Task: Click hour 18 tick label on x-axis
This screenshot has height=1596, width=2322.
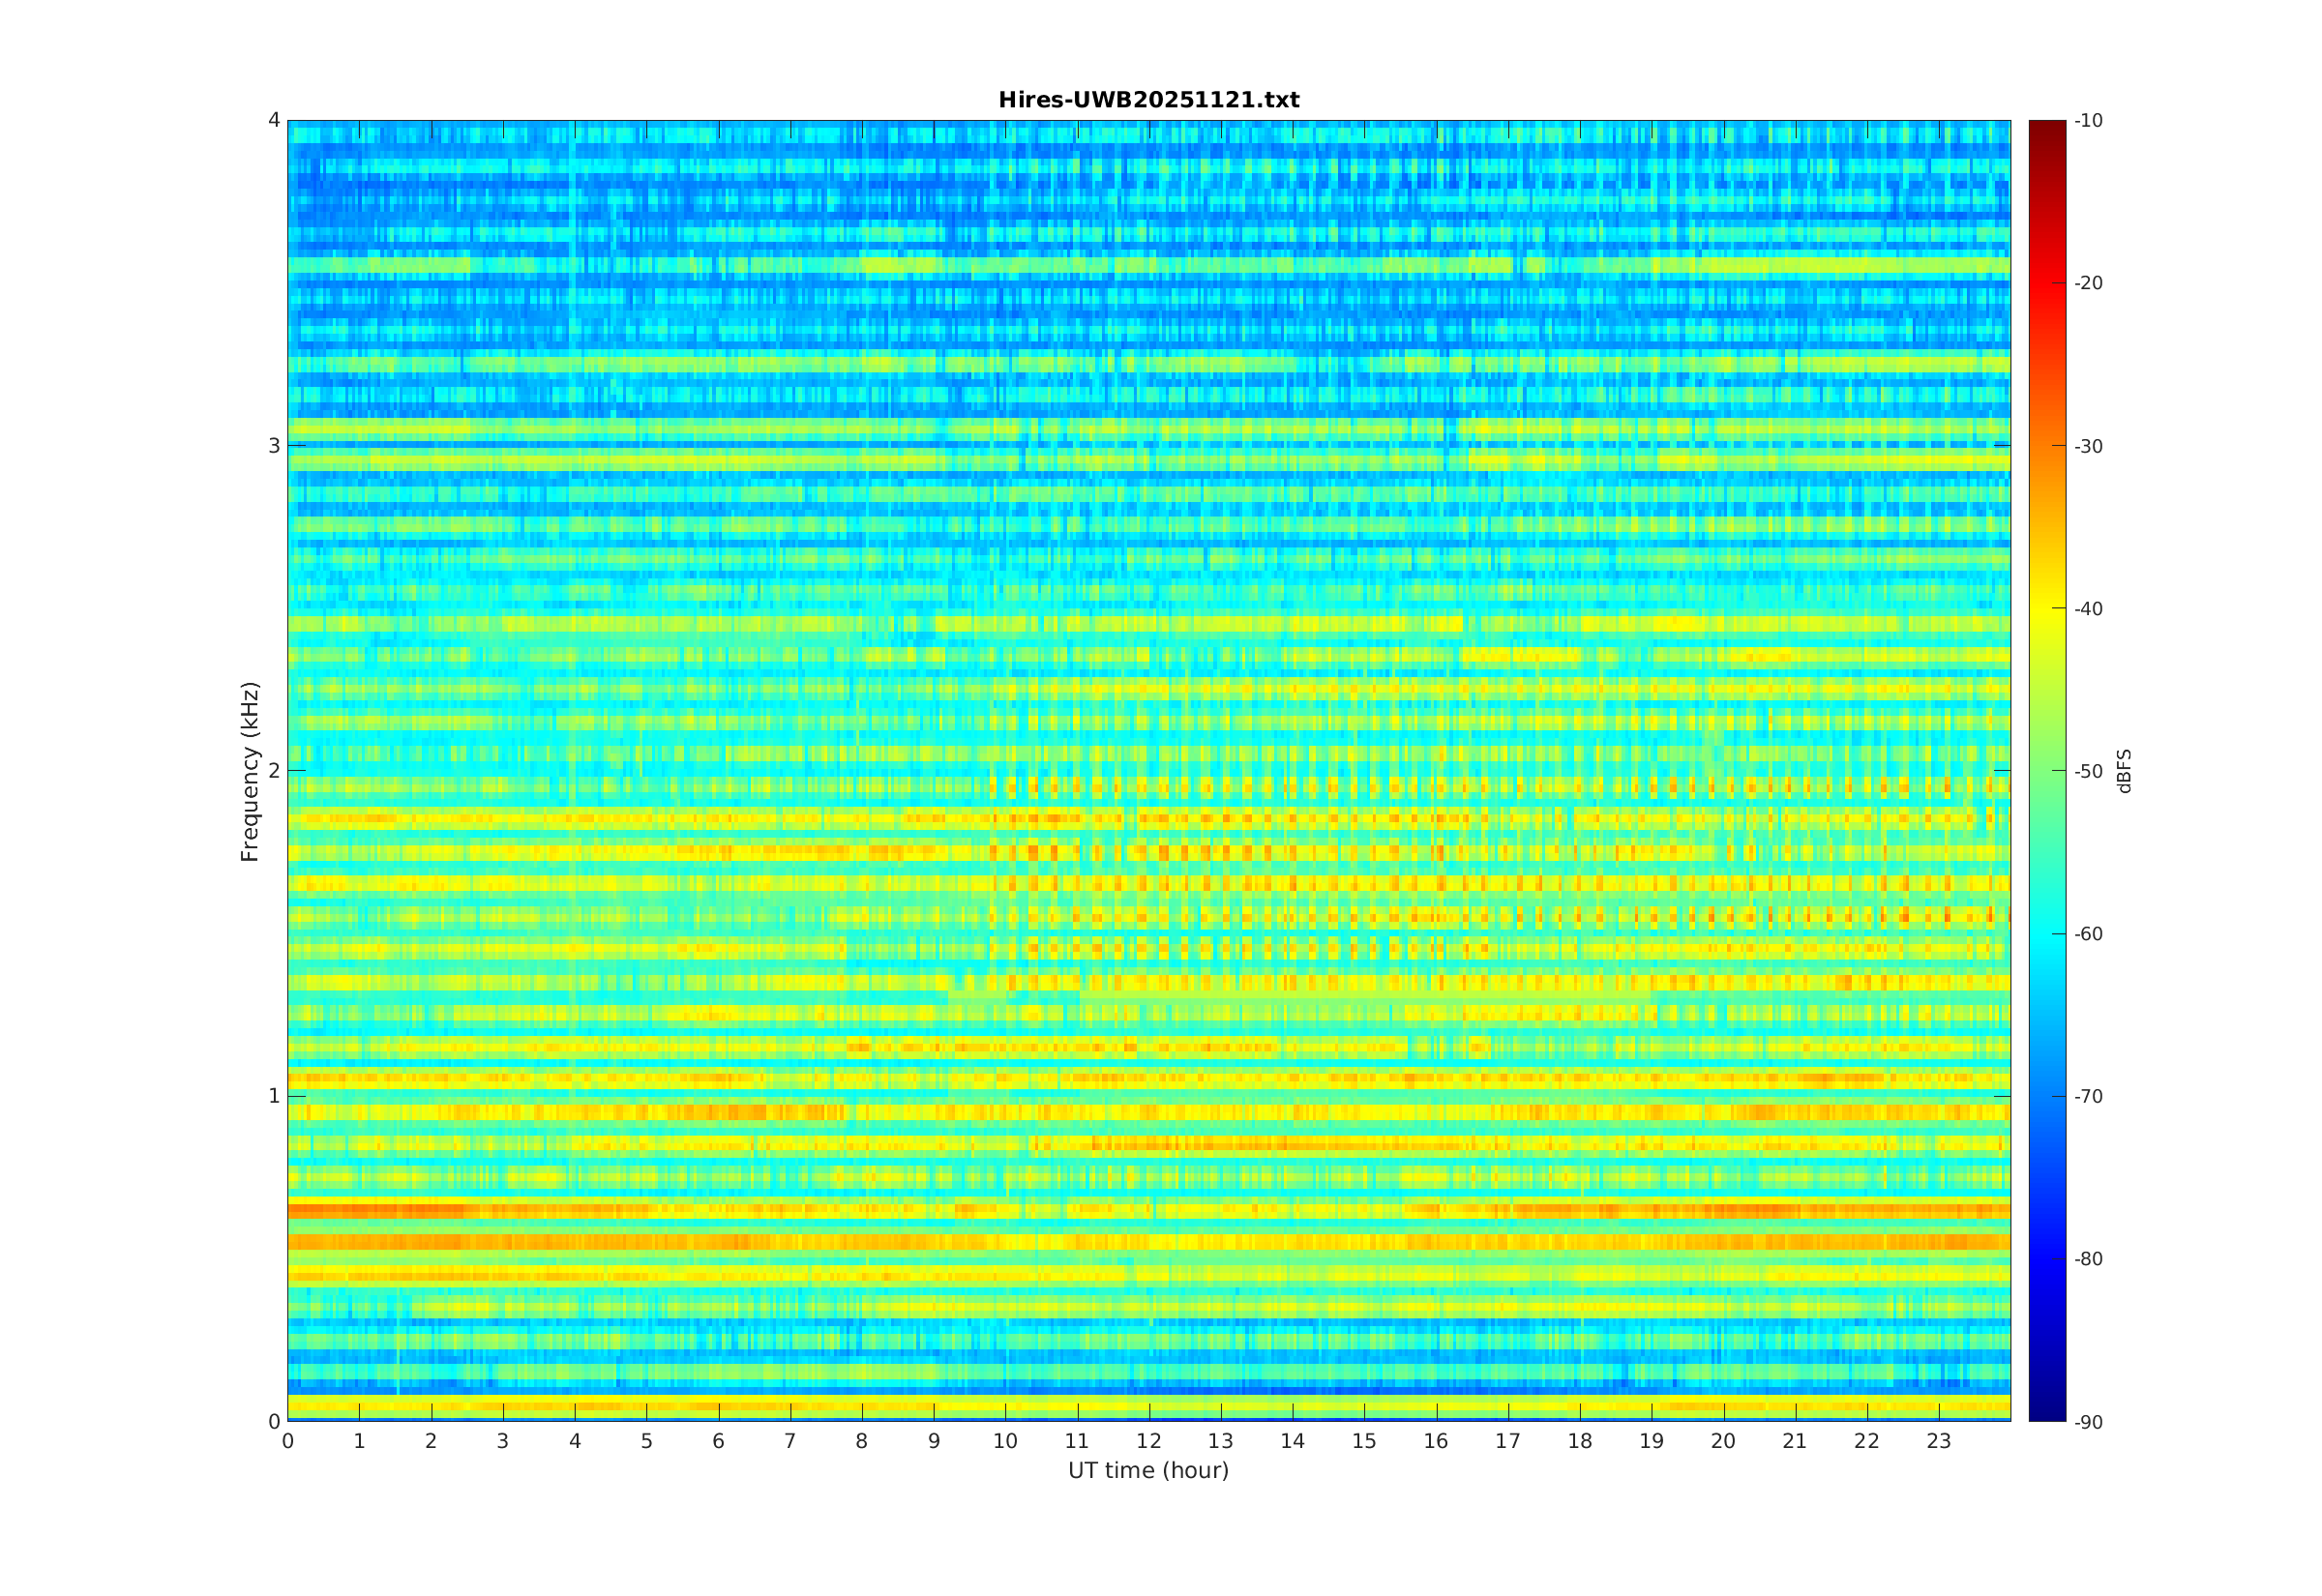Action: click(x=1579, y=1441)
